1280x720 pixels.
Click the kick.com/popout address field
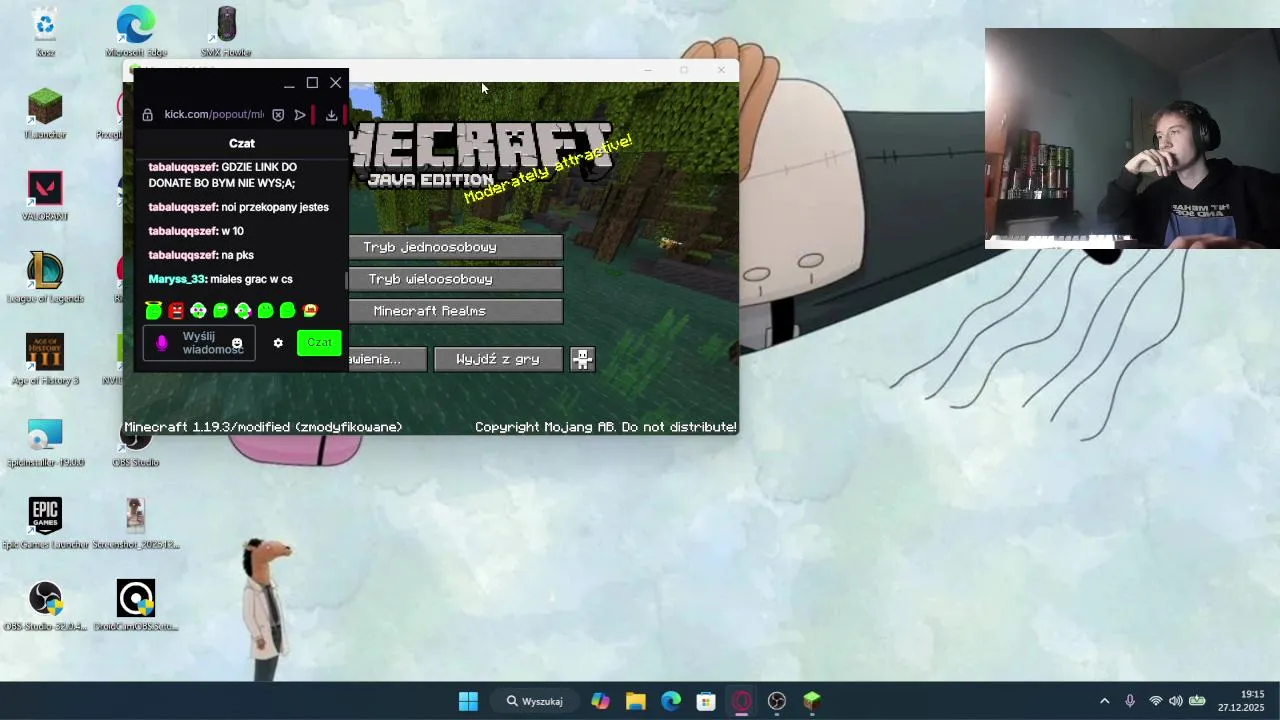[x=214, y=115]
